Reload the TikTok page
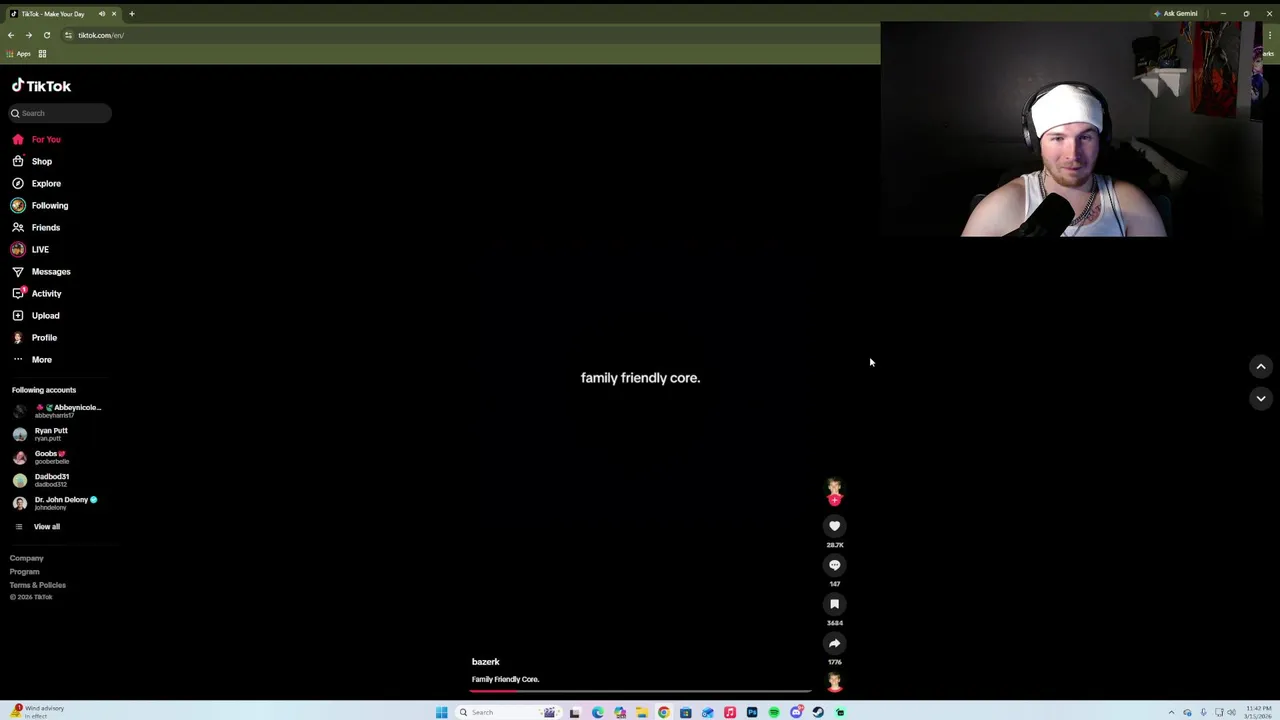This screenshot has height=720, width=1280. coord(47,35)
